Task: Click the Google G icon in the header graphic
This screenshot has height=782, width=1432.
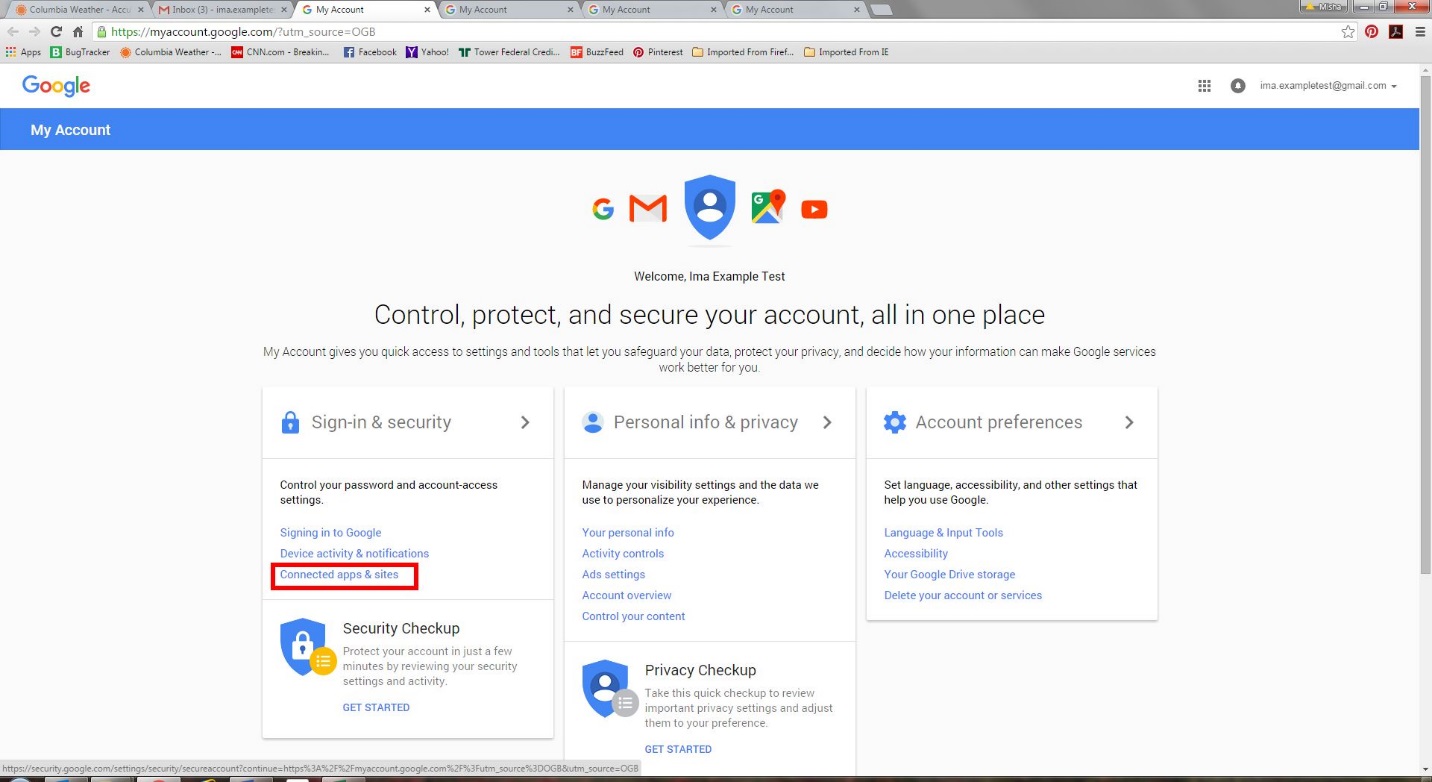Action: point(603,209)
